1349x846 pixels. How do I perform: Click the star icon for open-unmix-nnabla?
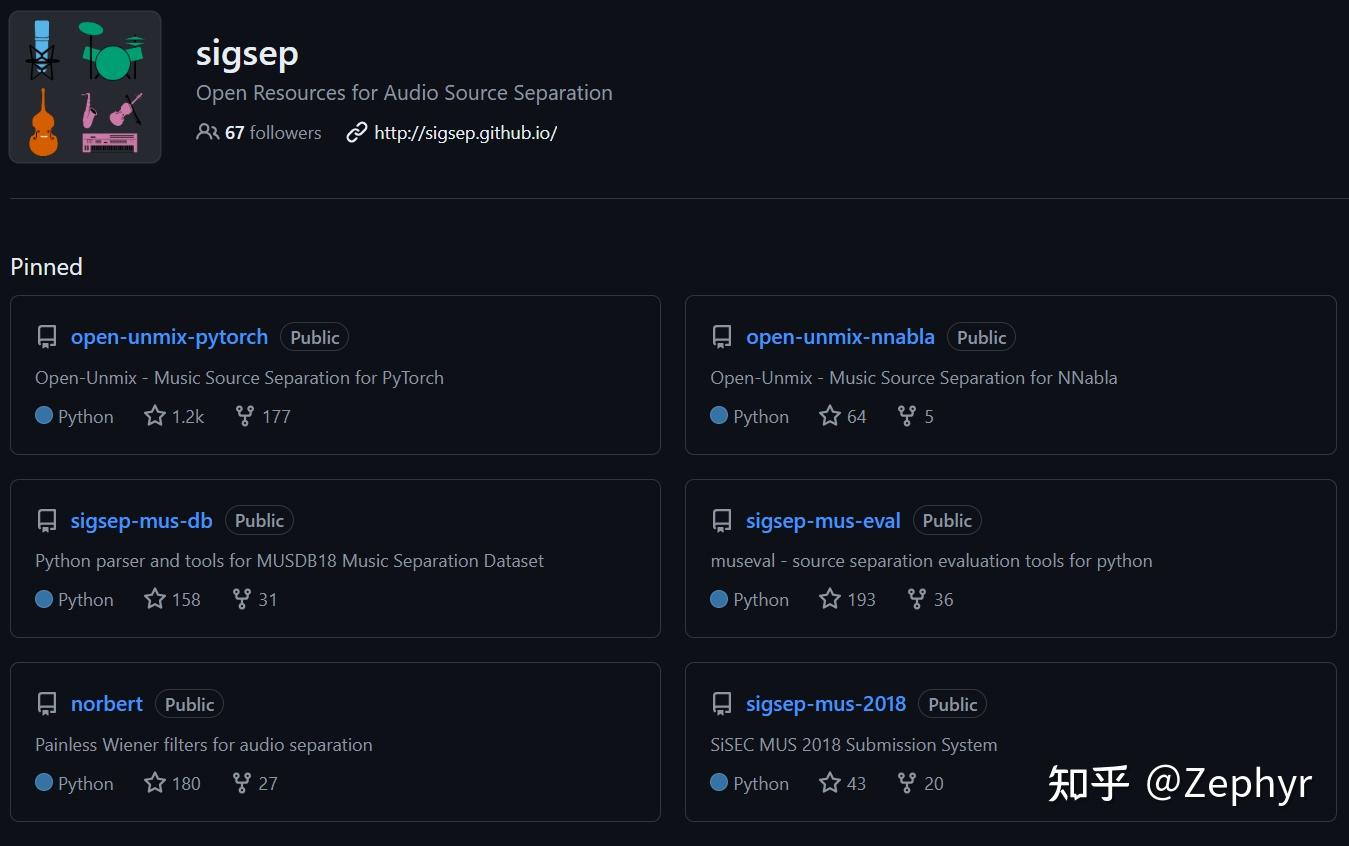830,416
